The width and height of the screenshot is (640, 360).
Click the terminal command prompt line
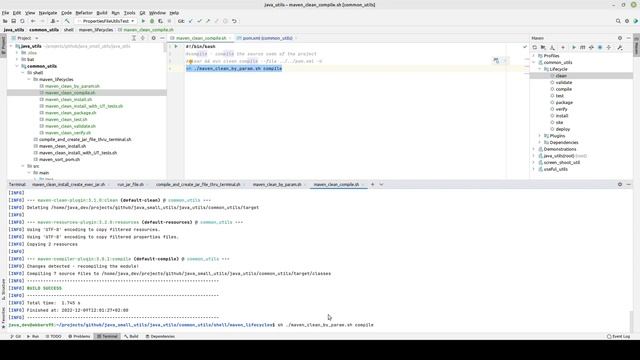point(191,325)
